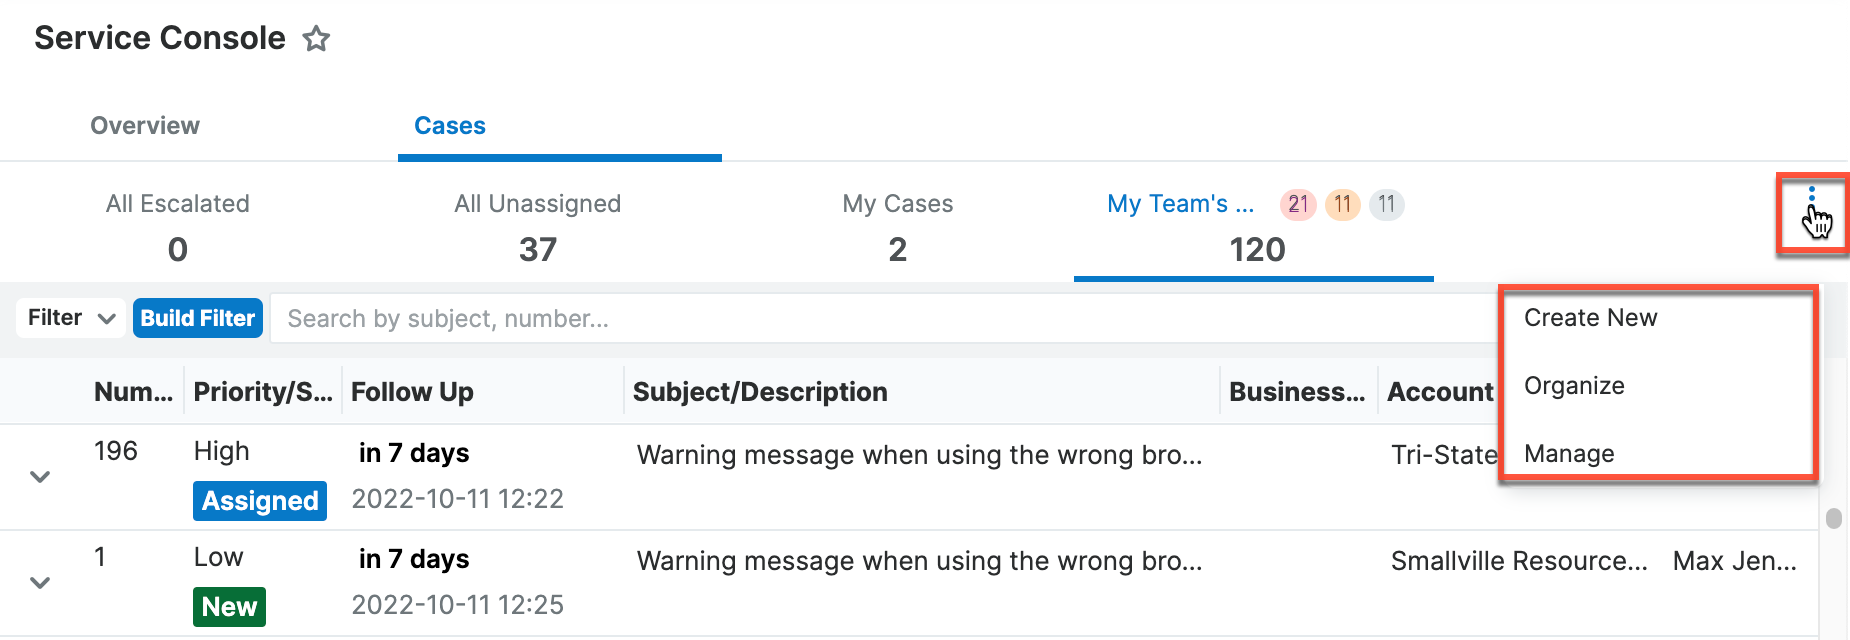Click the search by subject field
Screen dimensions: 1850x640
coord(880,319)
